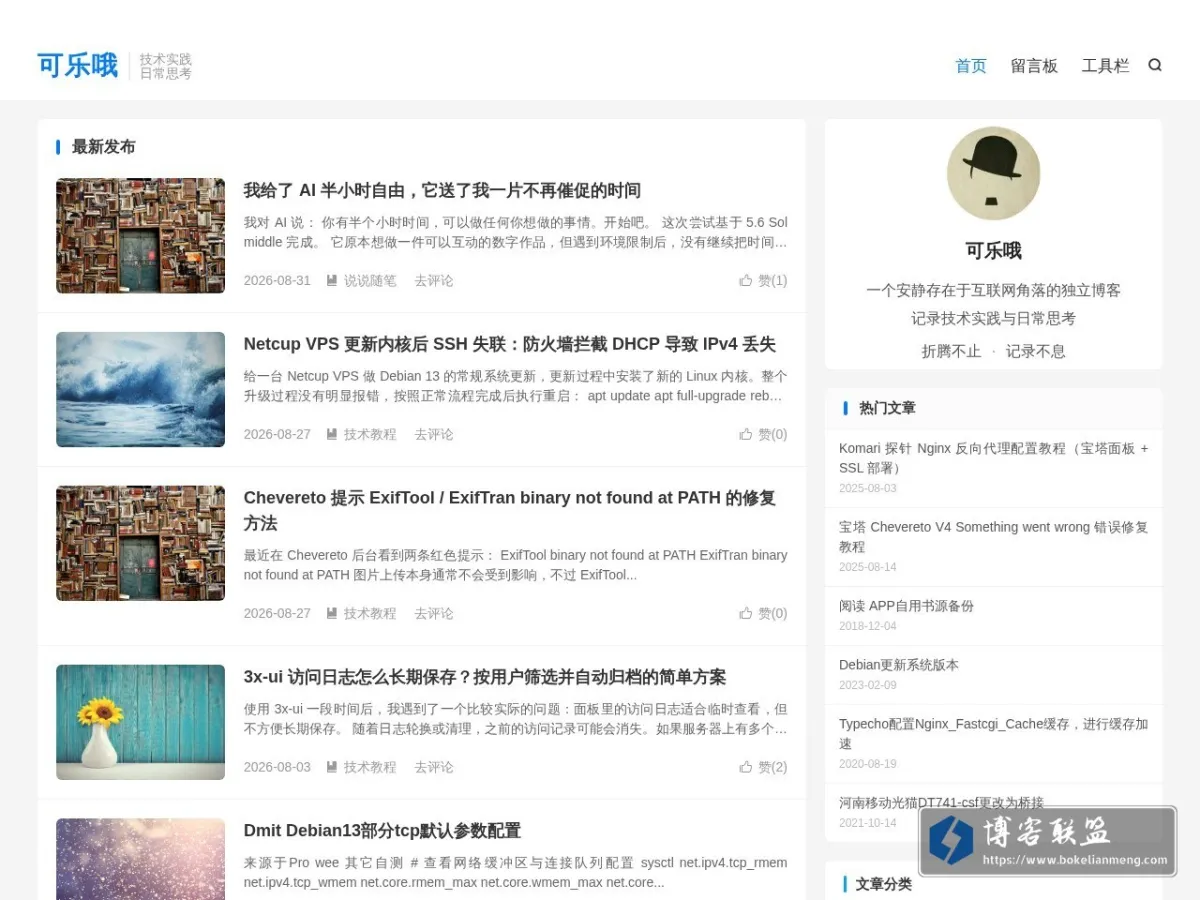The height and width of the screenshot is (900, 1200).
Task: Click the 最新发布 section heading
Action: point(103,147)
